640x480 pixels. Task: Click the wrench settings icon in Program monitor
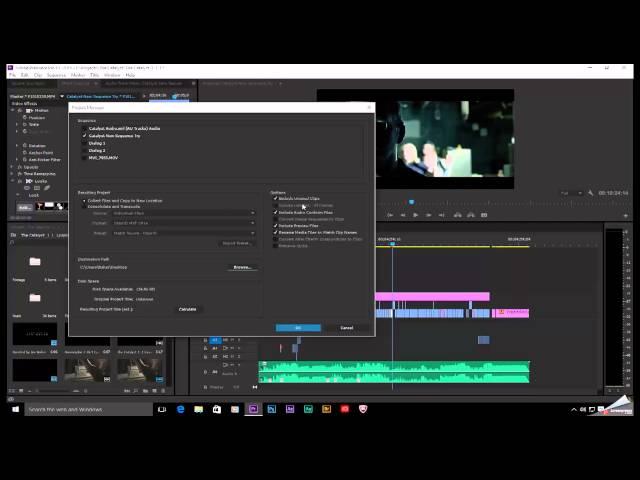click(590, 193)
